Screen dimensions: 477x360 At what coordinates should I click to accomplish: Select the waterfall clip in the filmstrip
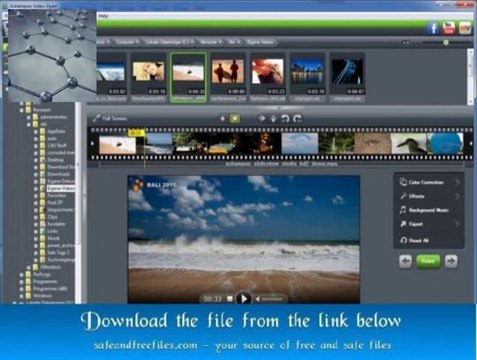click(x=336, y=144)
